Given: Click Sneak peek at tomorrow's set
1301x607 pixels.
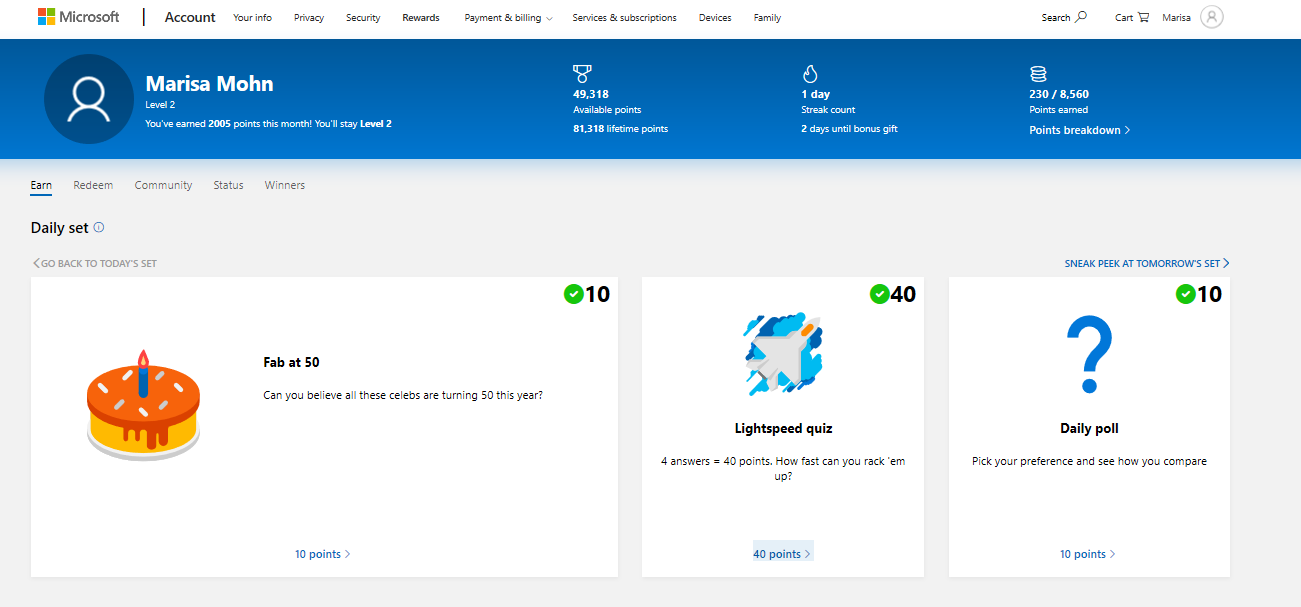Looking at the screenshot, I should 1146,264.
